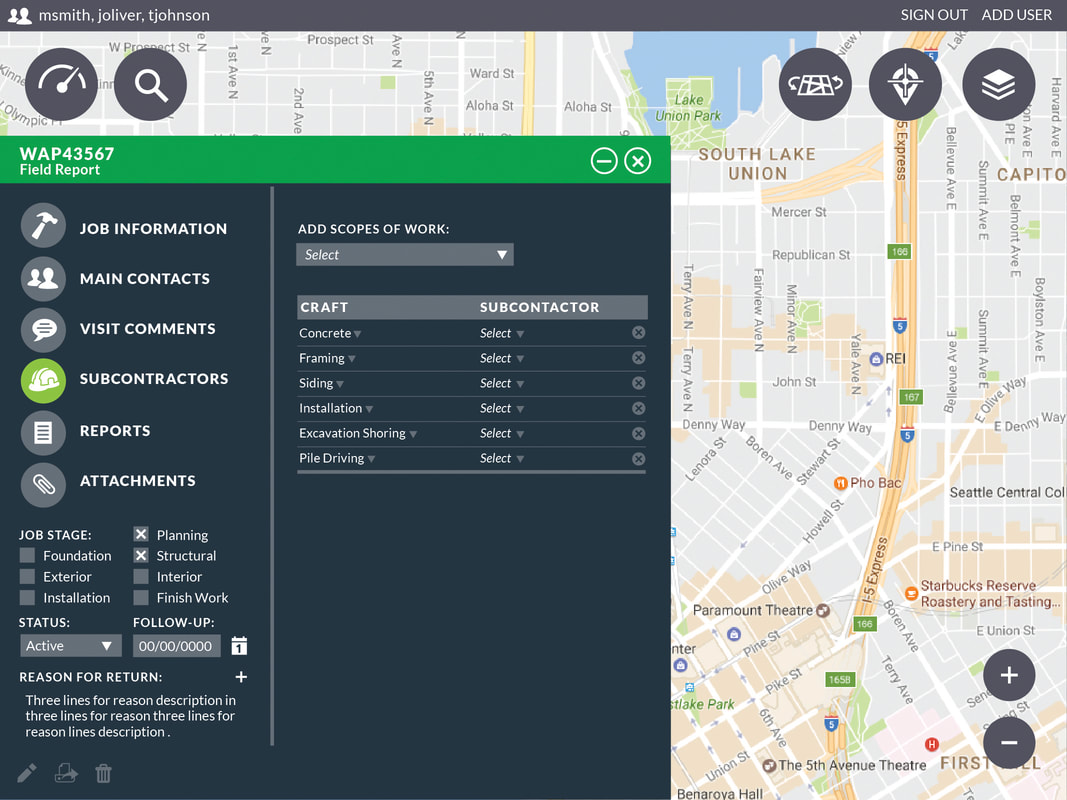
Task: Check the Foundation job stage box
Action: [x=28, y=556]
